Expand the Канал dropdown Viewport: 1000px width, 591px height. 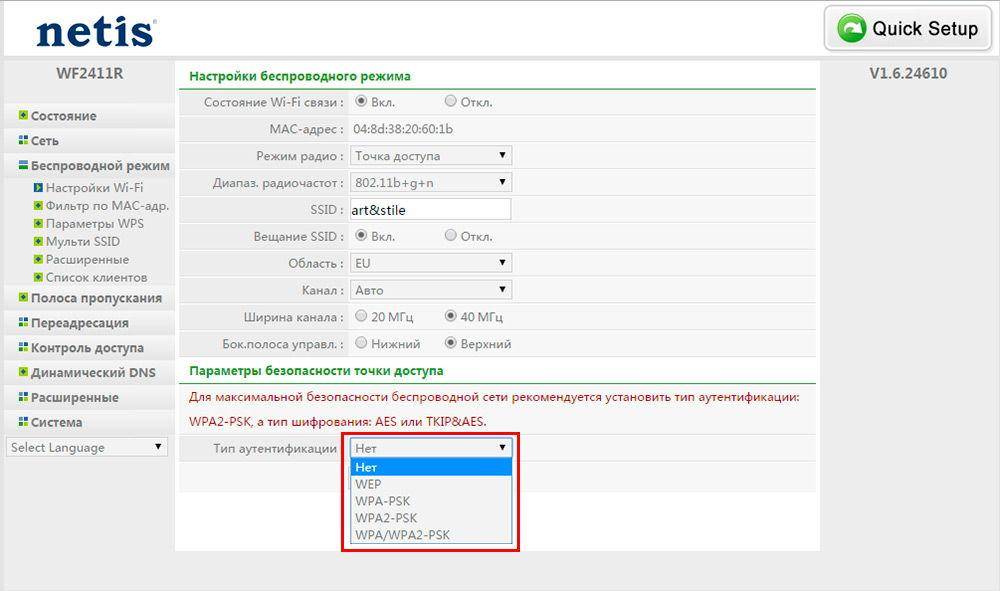(431, 290)
